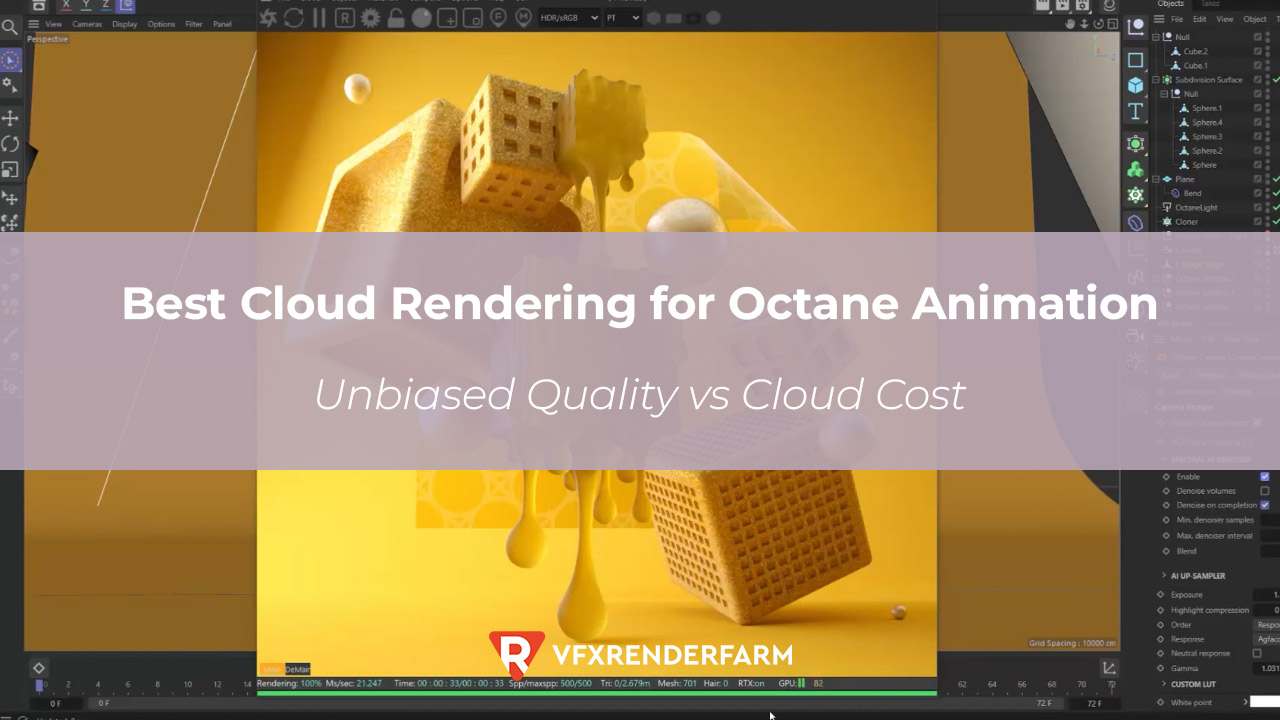Check the Neutral response checkbox
The height and width of the screenshot is (720, 1280).
coord(1257,653)
